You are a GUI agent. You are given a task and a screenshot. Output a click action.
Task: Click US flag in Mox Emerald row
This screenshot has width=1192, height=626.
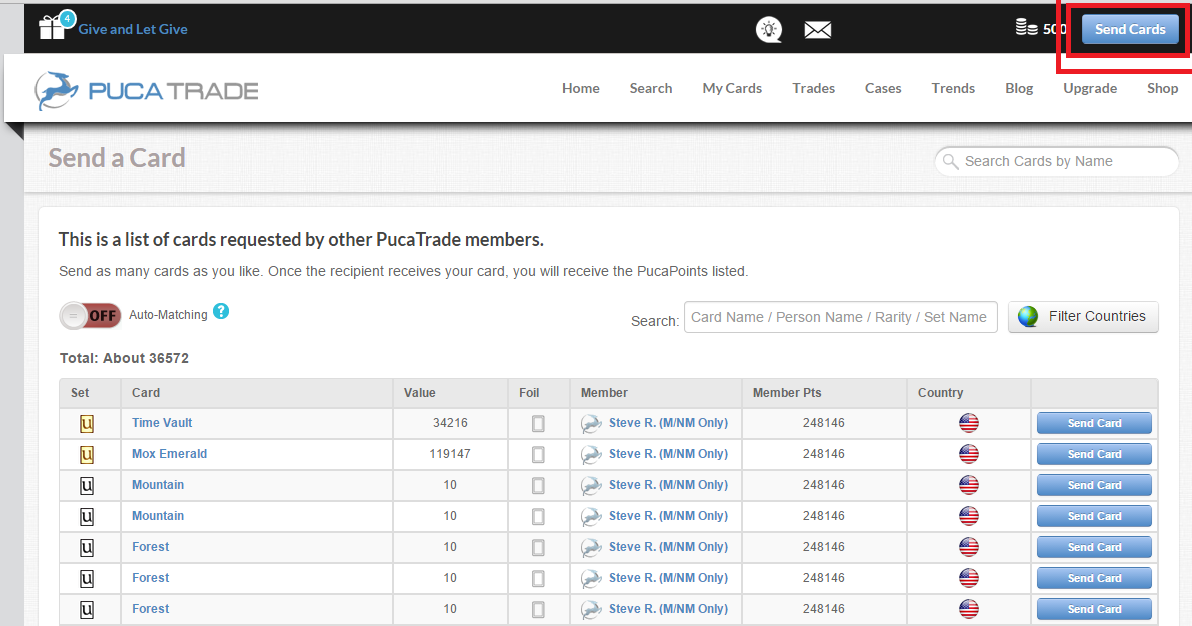[x=968, y=454]
